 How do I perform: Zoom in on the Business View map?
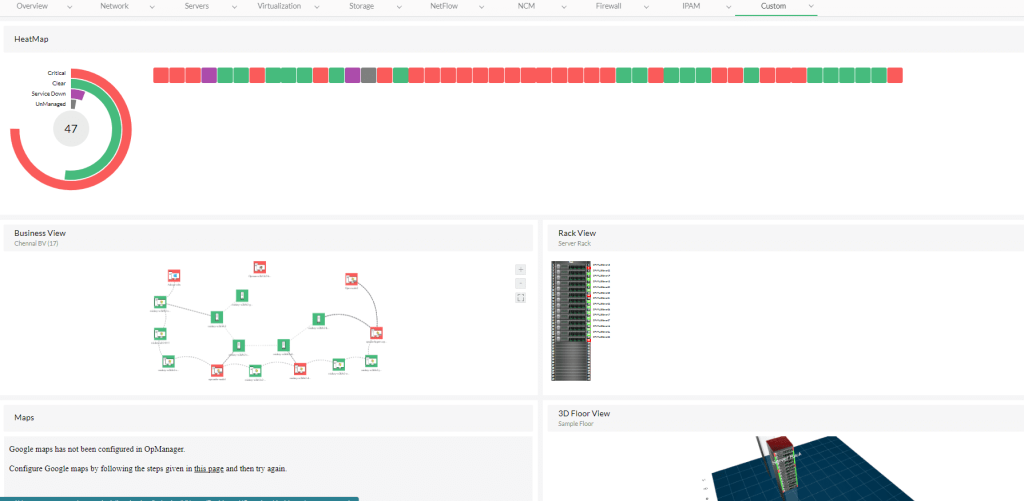520,269
